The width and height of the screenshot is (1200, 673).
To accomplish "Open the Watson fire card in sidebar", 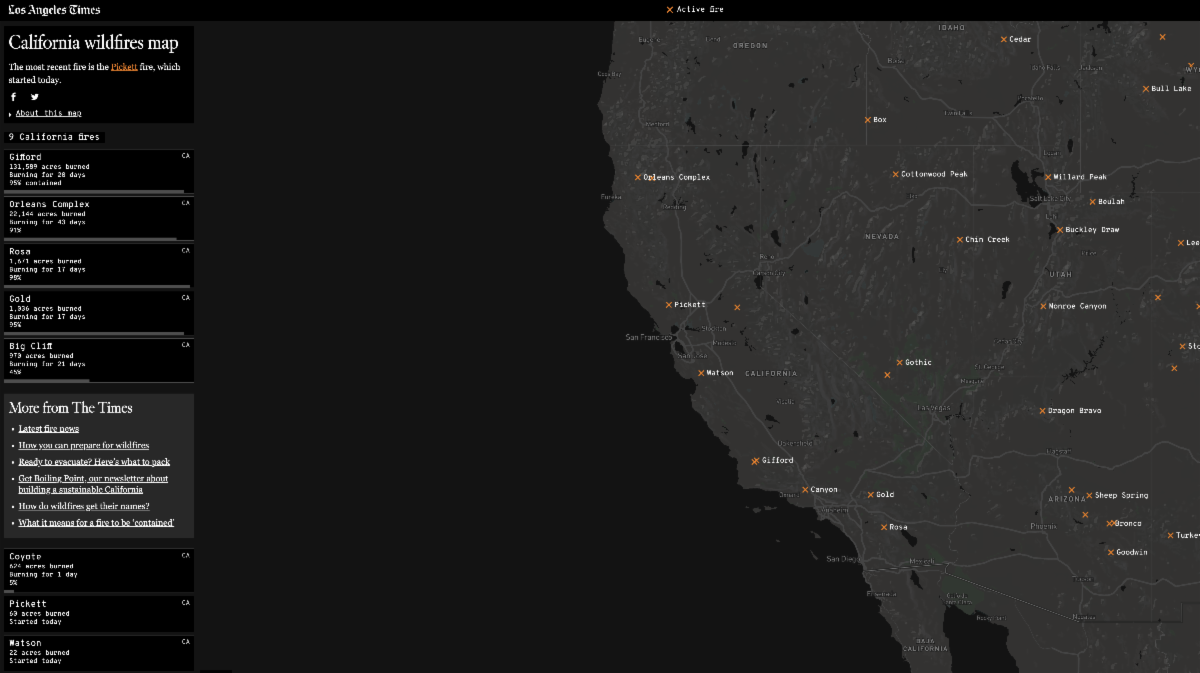I will 97,653.
